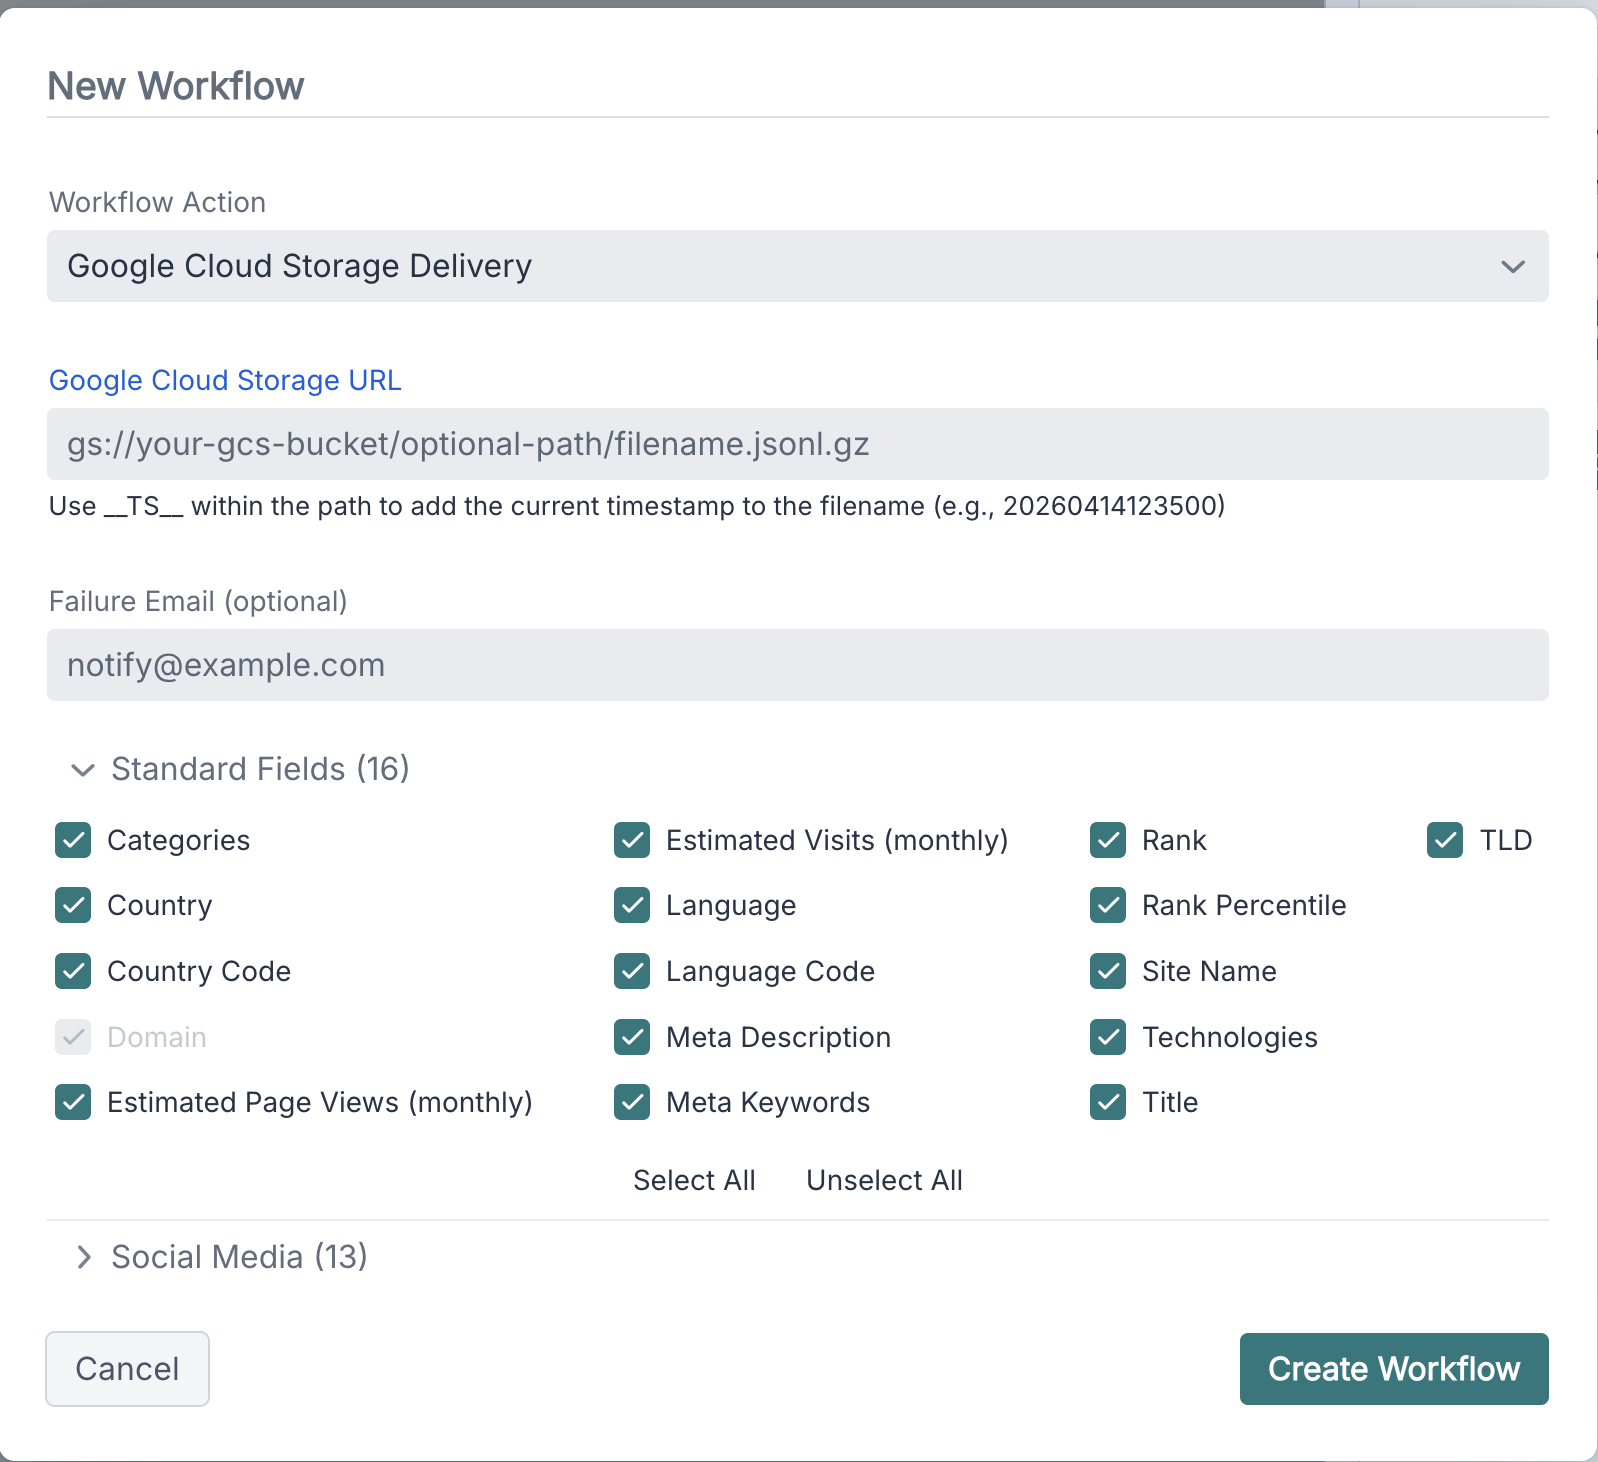Focus the Google Cloud Storage URL input field
This screenshot has width=1598, height=1462.
pyautogui.click(x=797, y=444)
